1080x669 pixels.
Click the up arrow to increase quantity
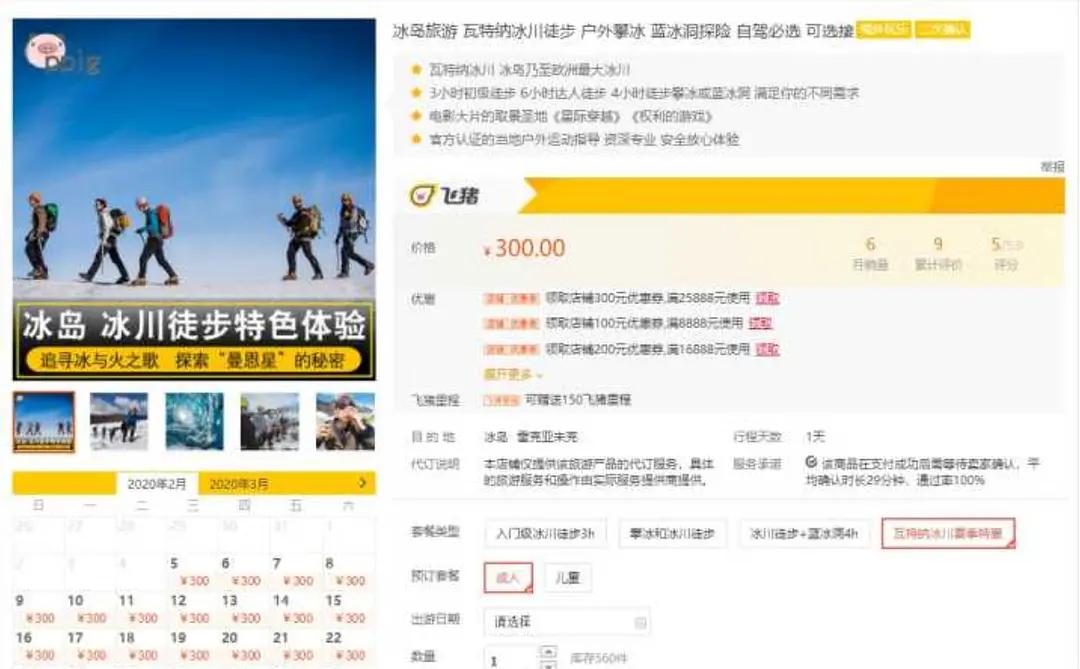pos(546,651)
